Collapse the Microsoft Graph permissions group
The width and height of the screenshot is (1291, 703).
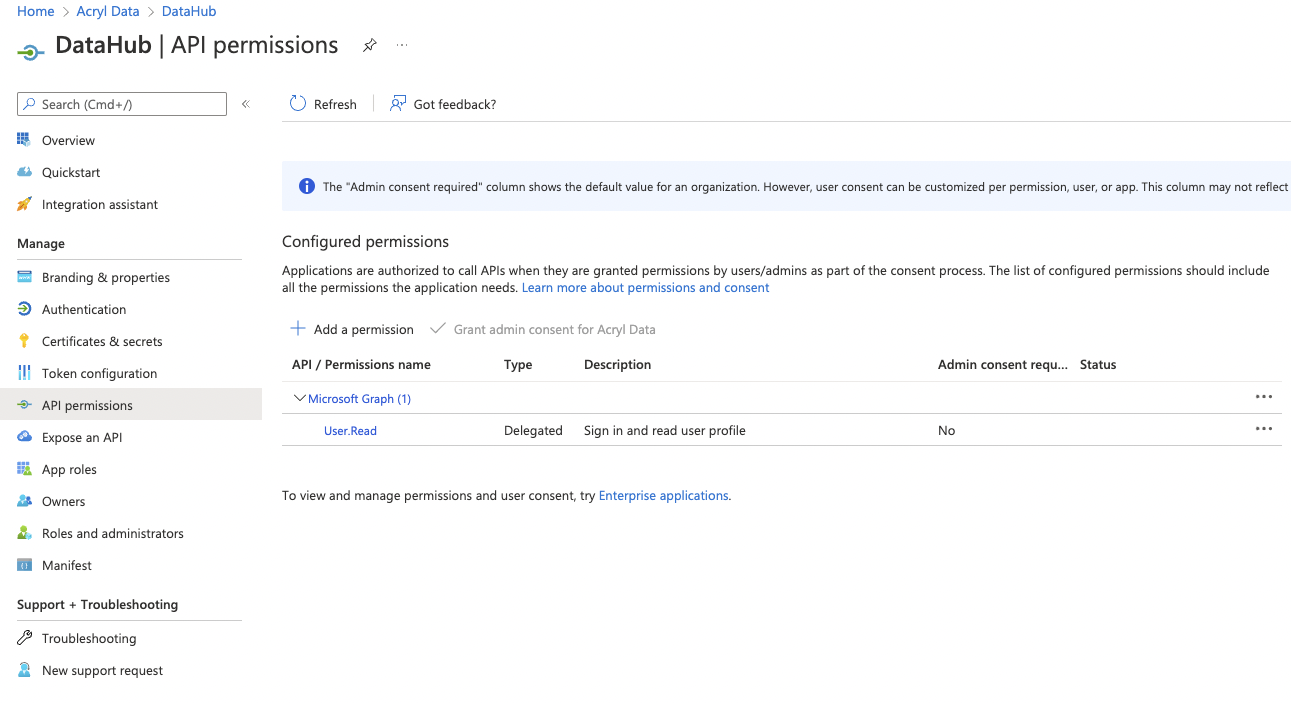click(x=299, y=398)
